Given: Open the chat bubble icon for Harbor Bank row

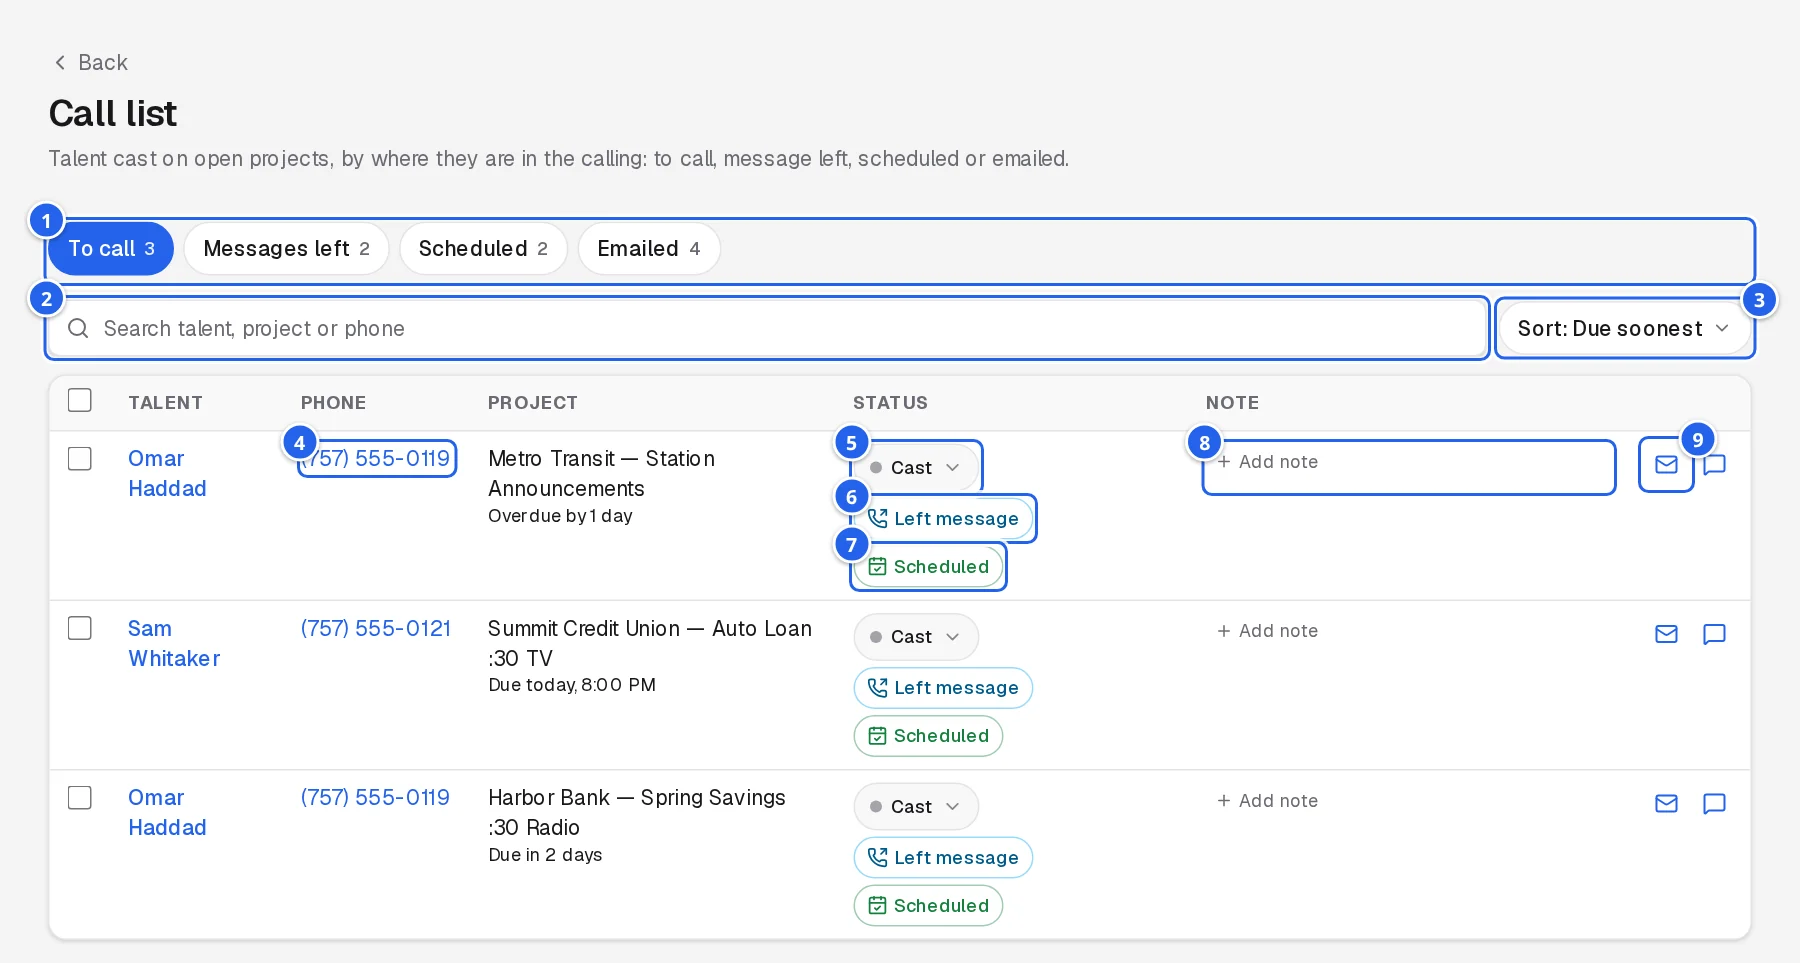Looking at the screenshot, I should tap(1714, 804).
